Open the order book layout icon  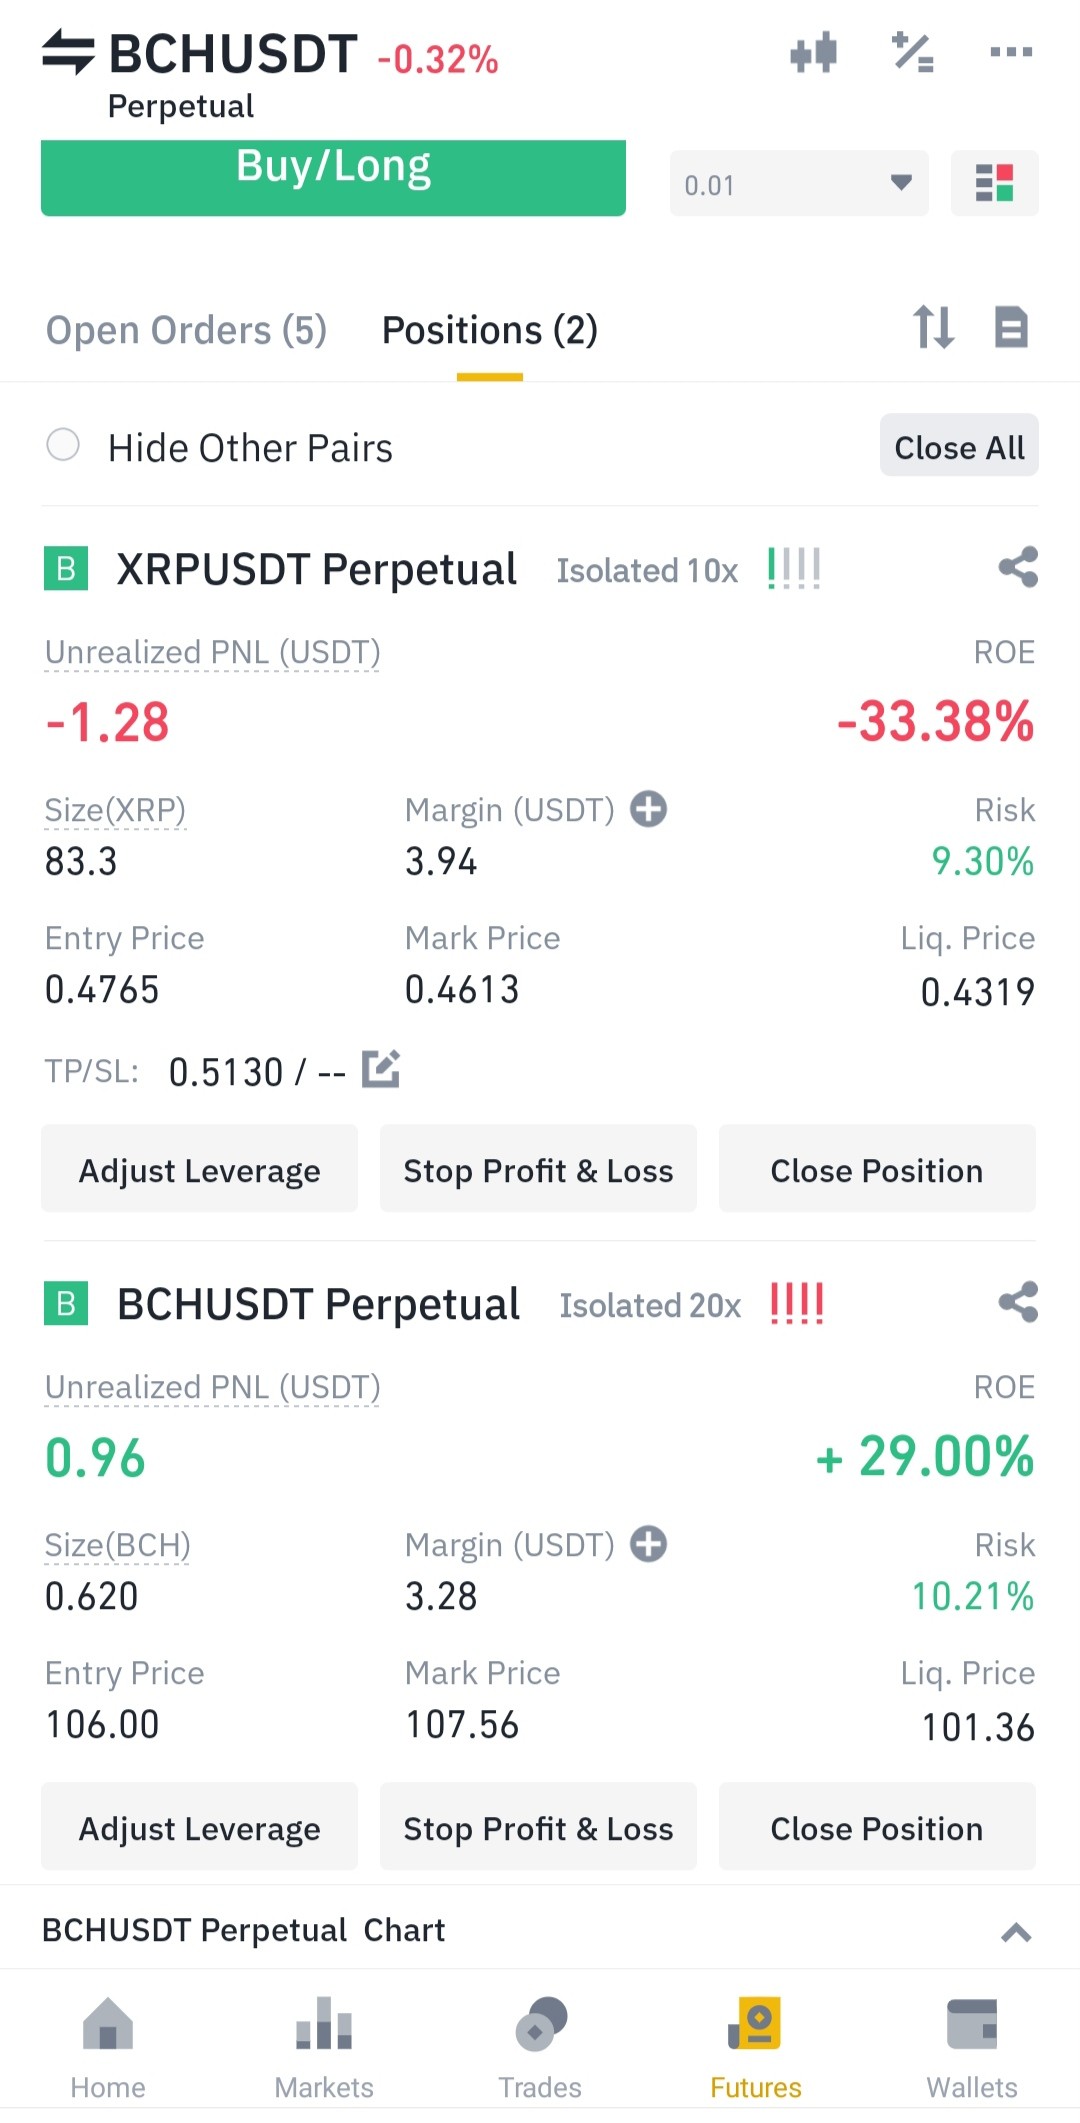pos(994,183)
